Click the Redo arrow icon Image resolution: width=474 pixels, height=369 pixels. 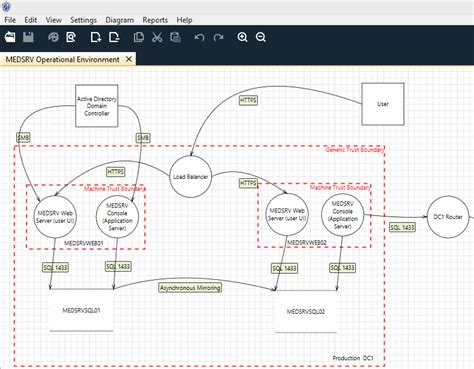click(218, 37)
